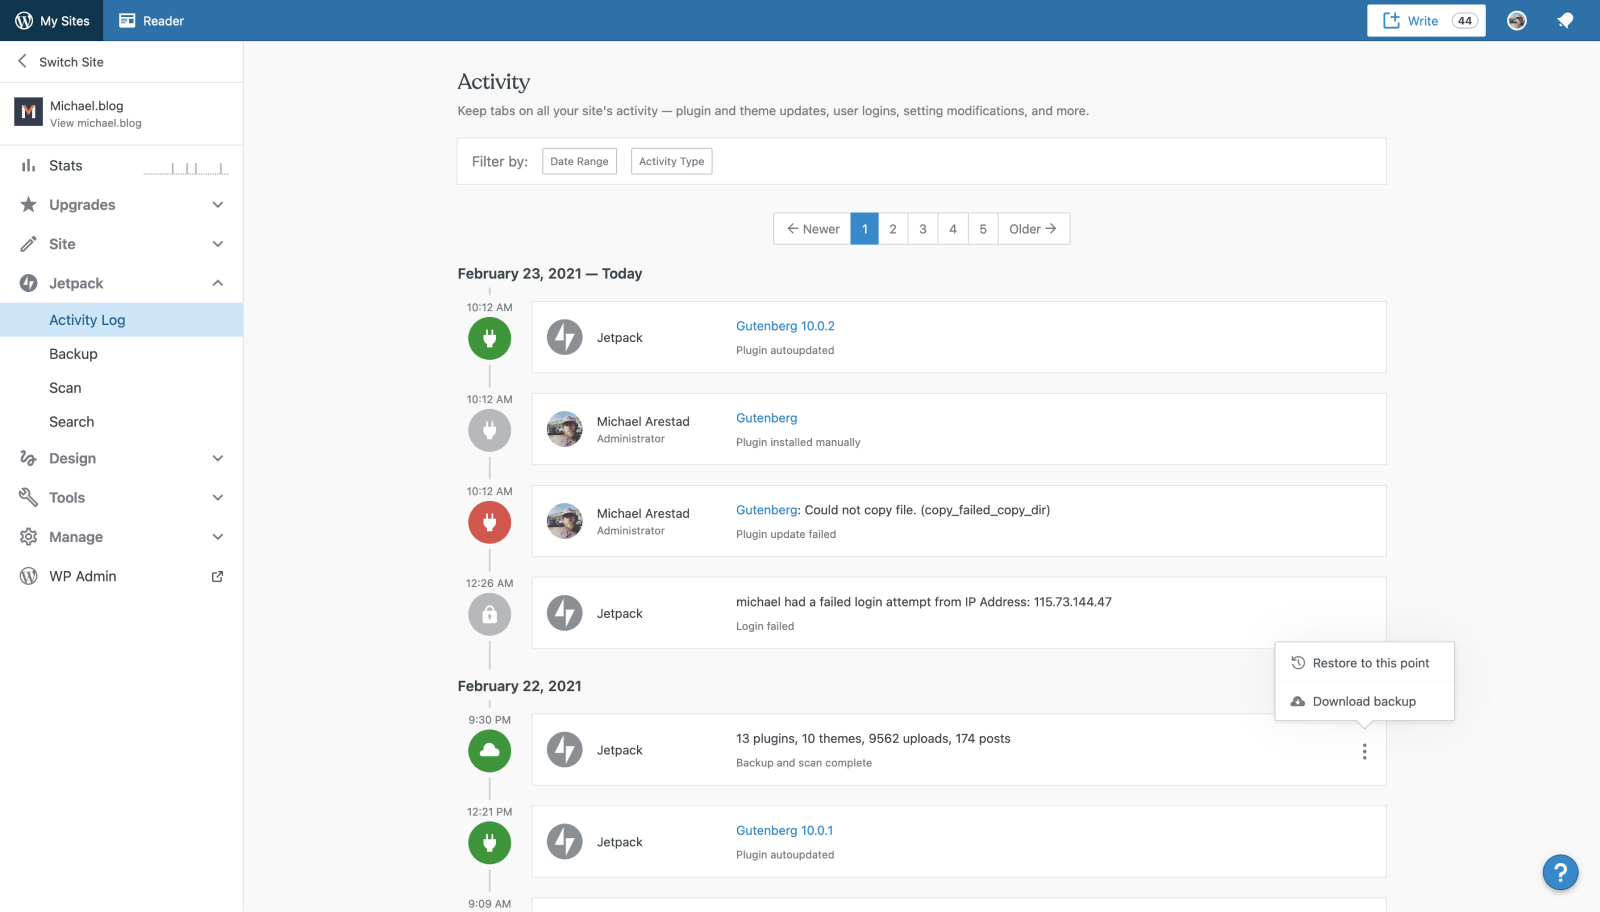Expand the Design section chevron
Image resolution: width=1600 pixels, height=912 pixels.
218,458
